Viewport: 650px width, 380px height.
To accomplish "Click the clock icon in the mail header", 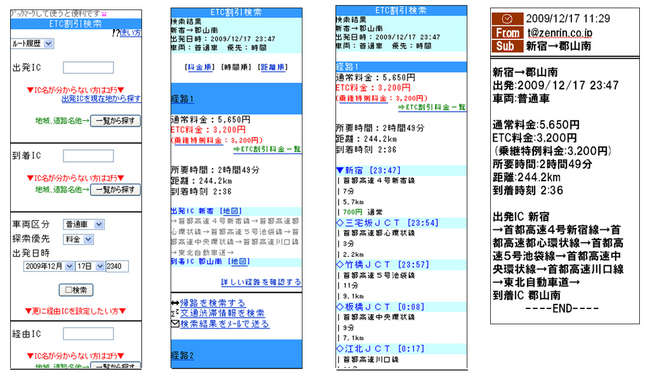I will click(x=507, y=19).
